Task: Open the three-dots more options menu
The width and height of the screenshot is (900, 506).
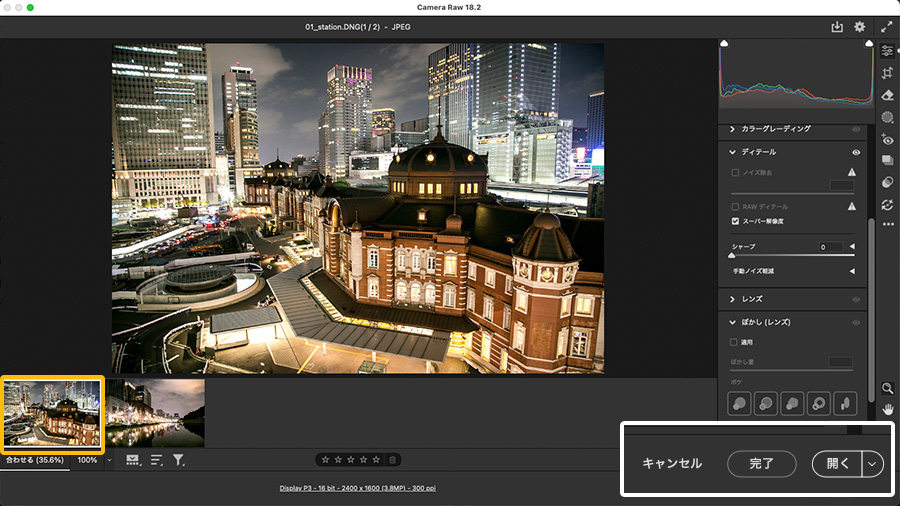Action: coord(888,224)
